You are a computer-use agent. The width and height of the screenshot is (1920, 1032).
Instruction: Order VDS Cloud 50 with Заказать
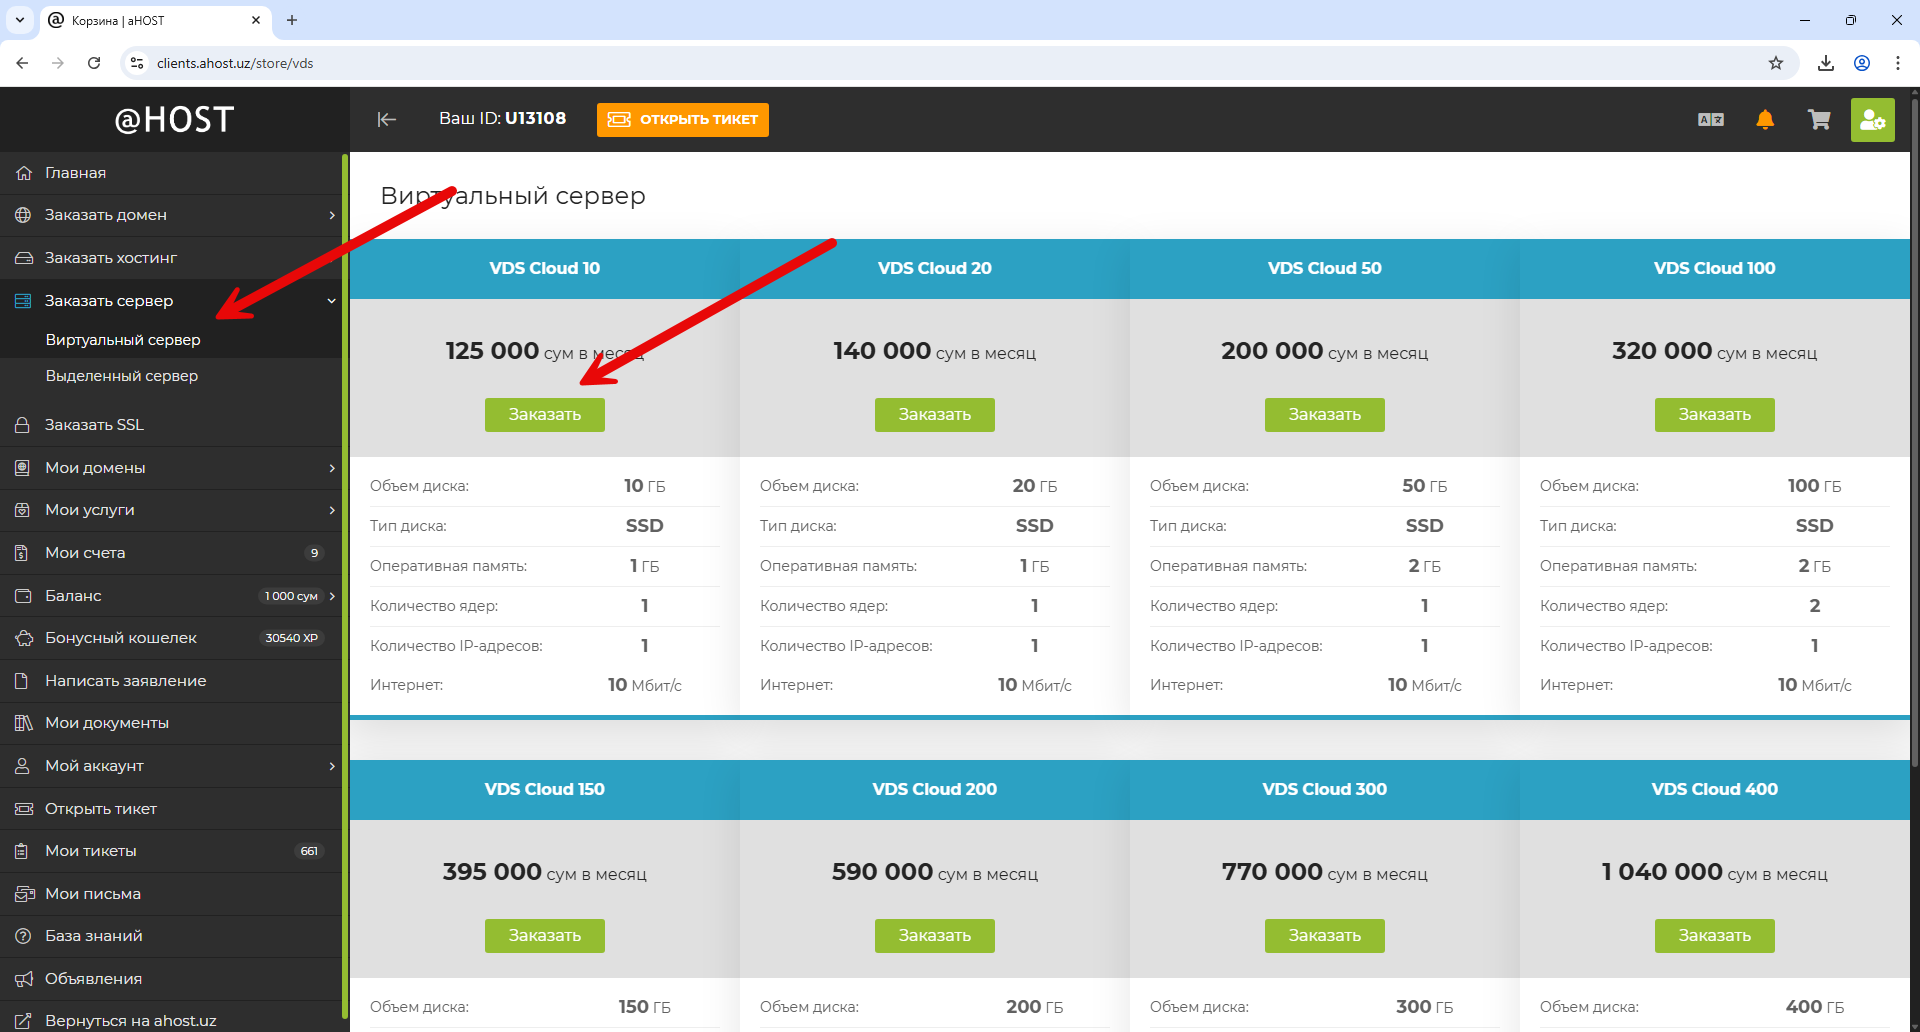(x=1325, y=415)
